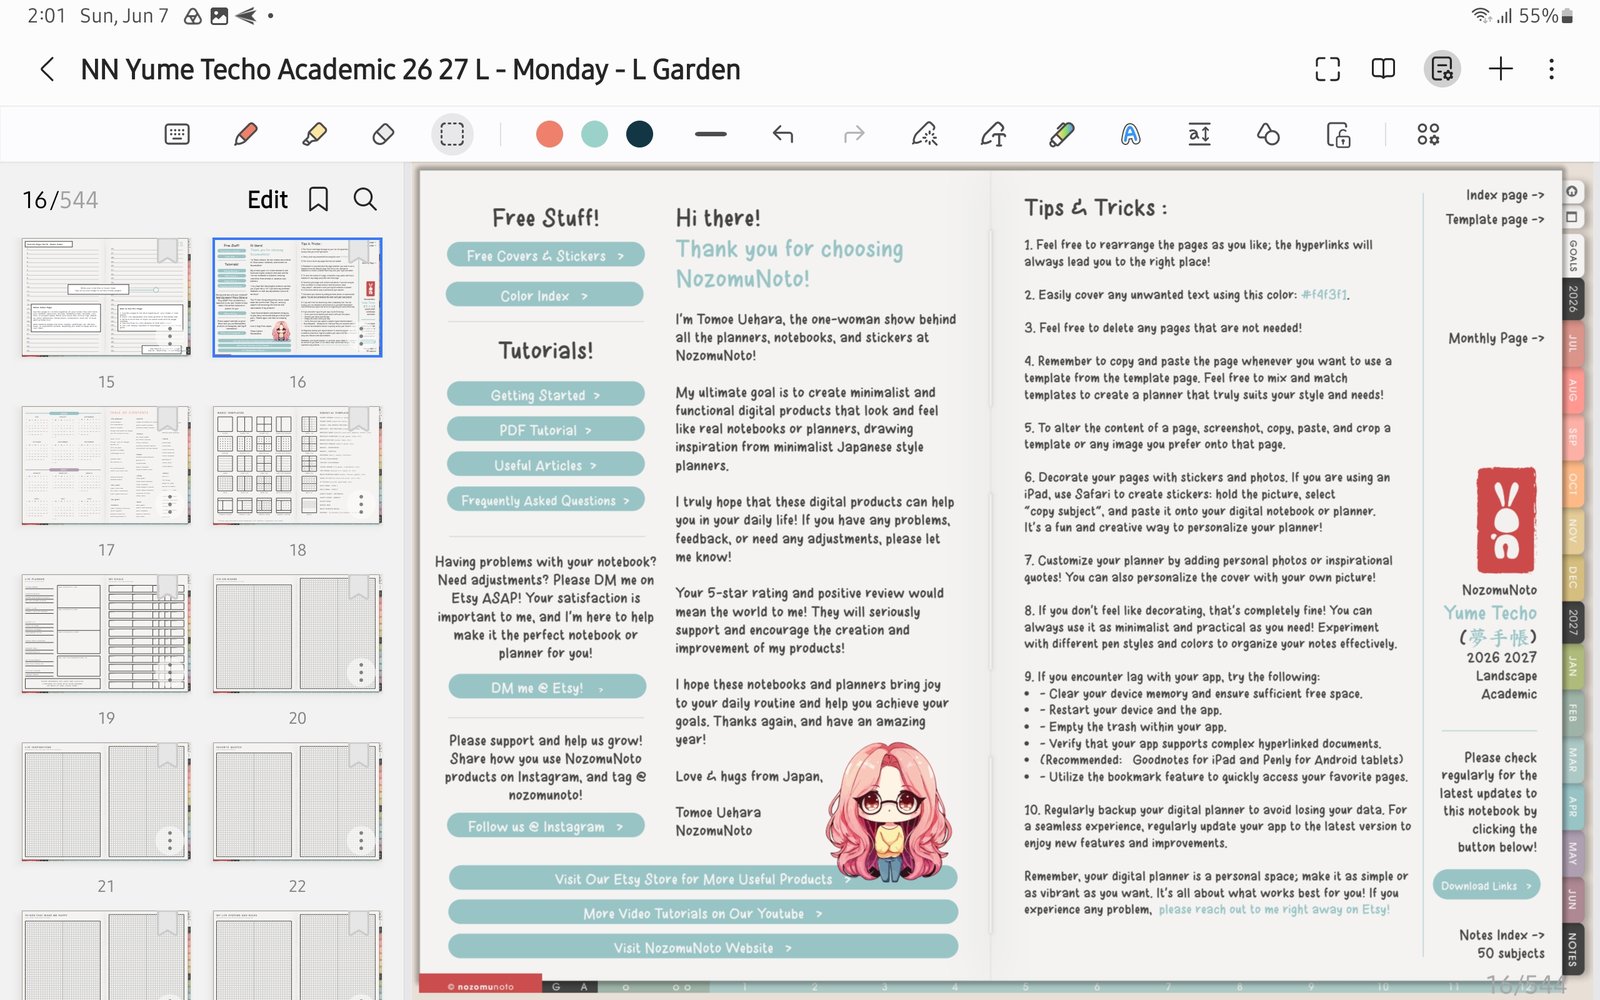The width and height of the screenshot is (1600, 1000).
Task: Open the Index page link
Action: (1504, 195)
